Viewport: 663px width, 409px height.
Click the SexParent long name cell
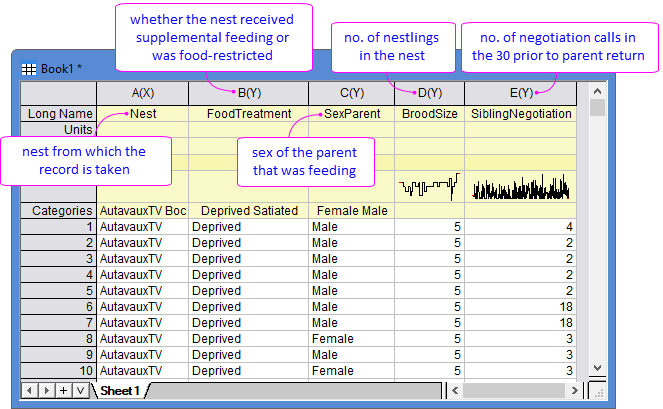click(351, 114)
